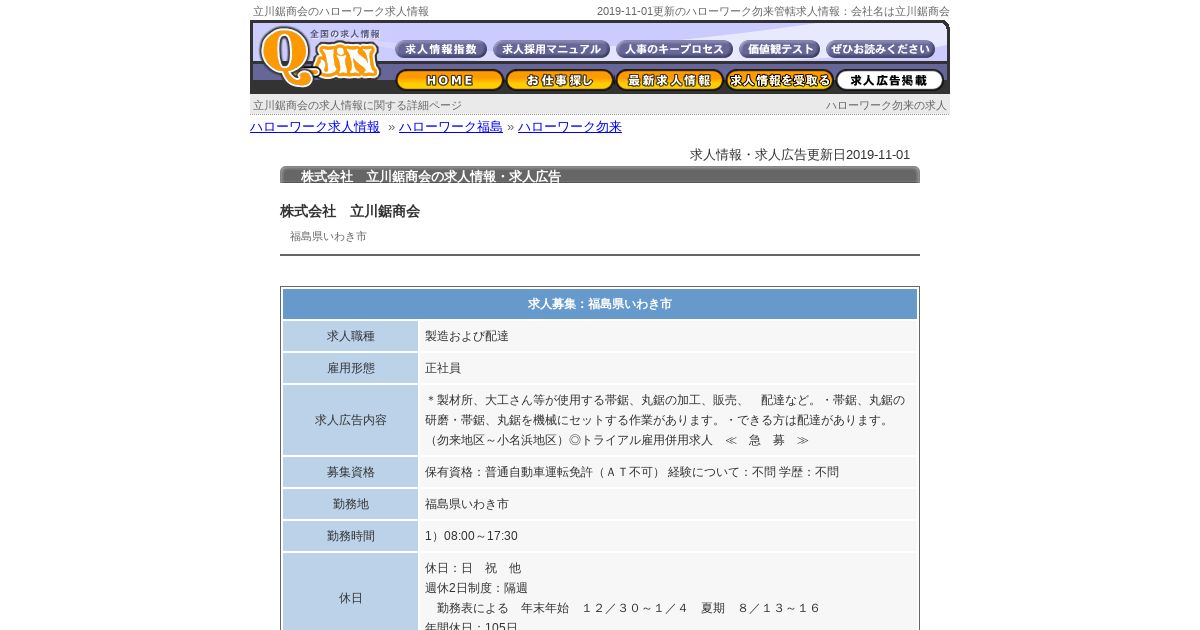Open 最新求人情報 button

pos(669,80)
